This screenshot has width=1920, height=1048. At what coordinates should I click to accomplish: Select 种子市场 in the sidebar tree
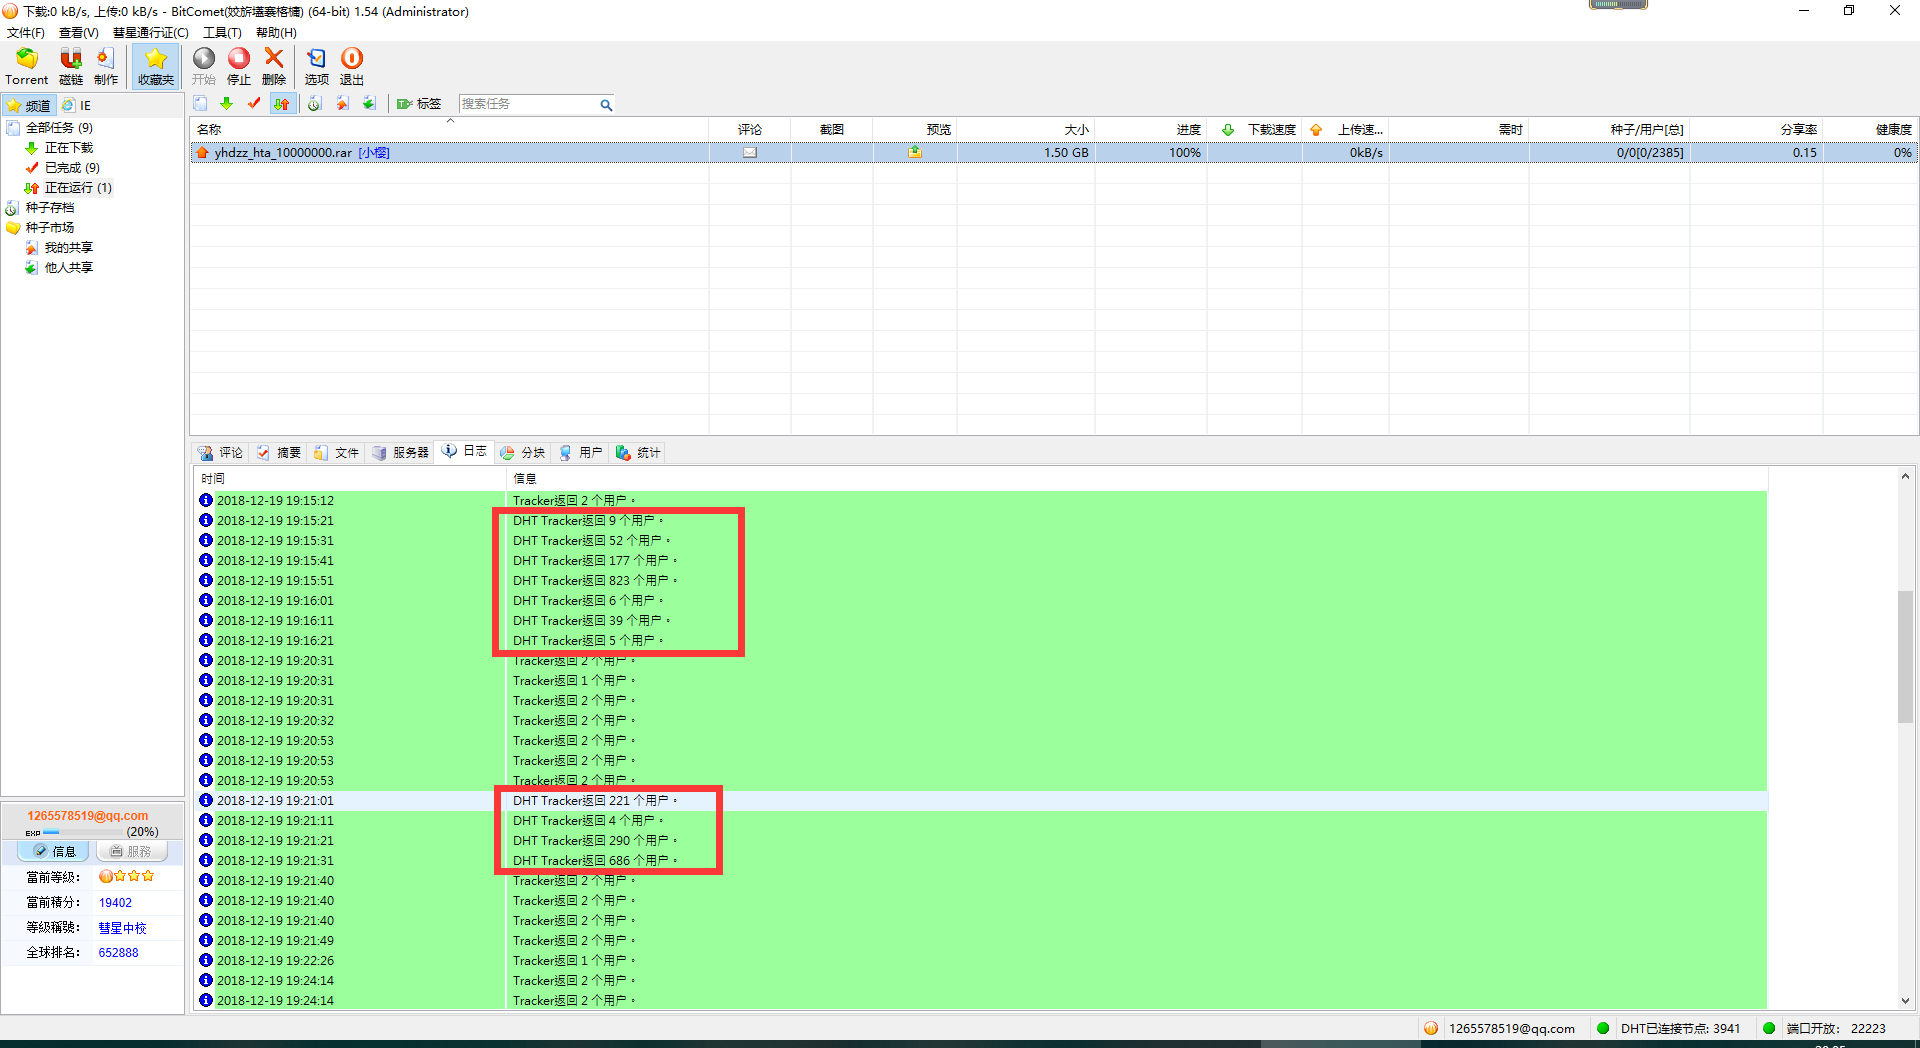(x=50, y=228)
